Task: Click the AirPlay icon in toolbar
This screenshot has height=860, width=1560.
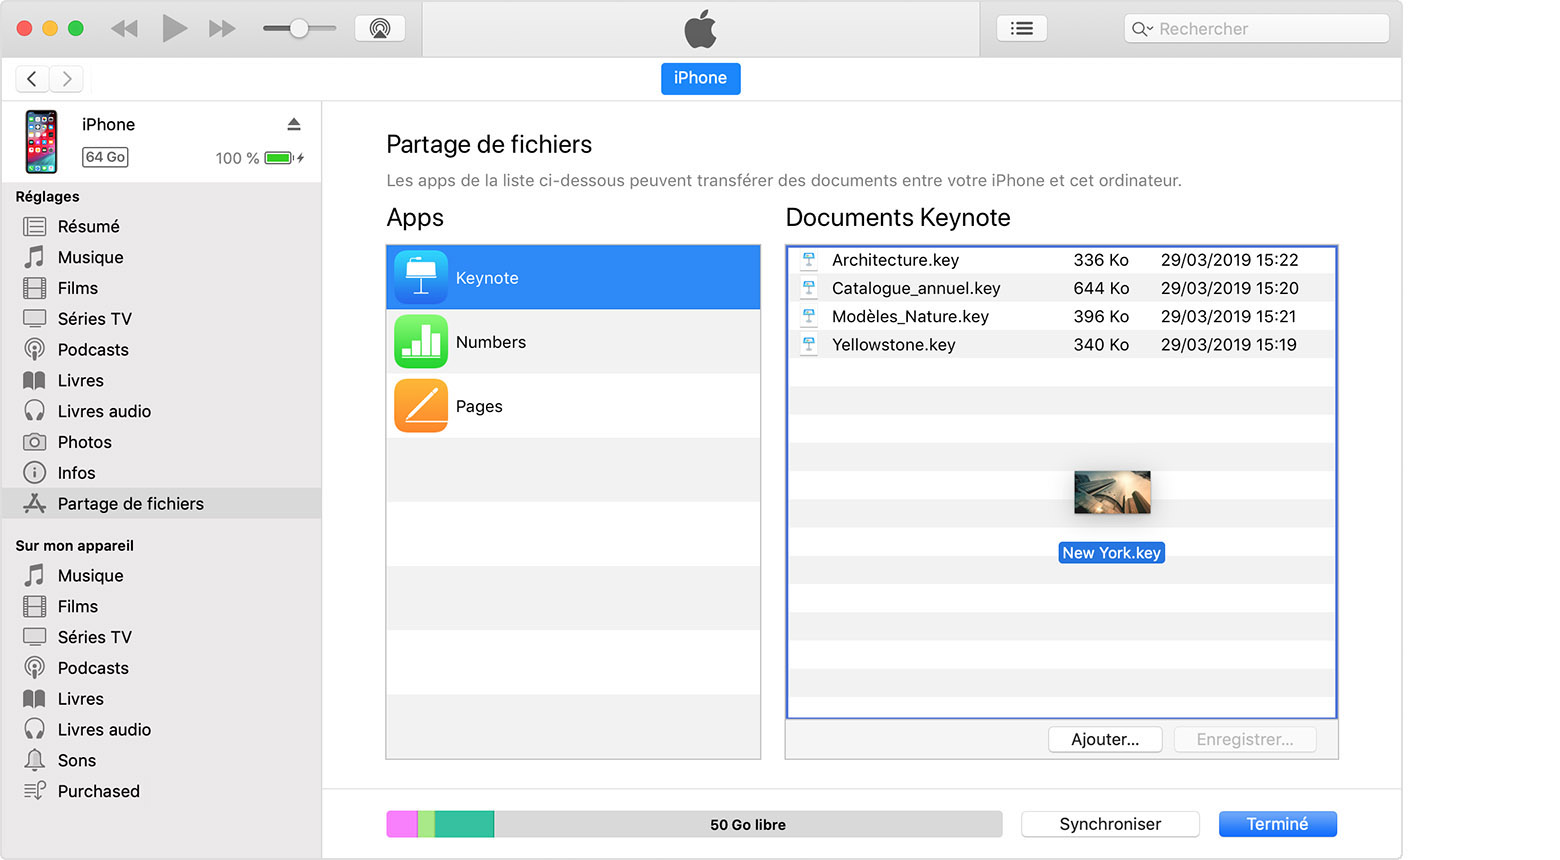Action: [380, 28]
